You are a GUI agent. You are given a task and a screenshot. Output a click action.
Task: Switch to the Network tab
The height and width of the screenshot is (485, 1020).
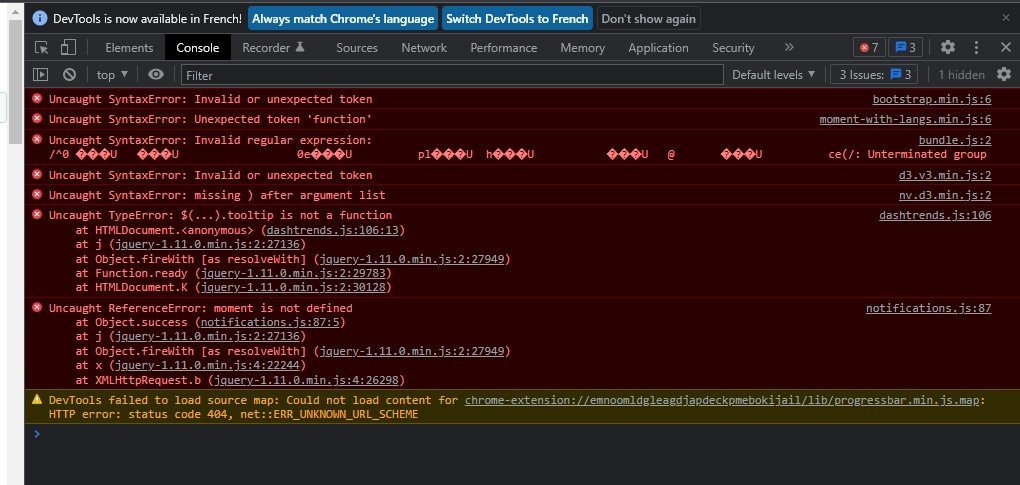click(x=424, y=47)
